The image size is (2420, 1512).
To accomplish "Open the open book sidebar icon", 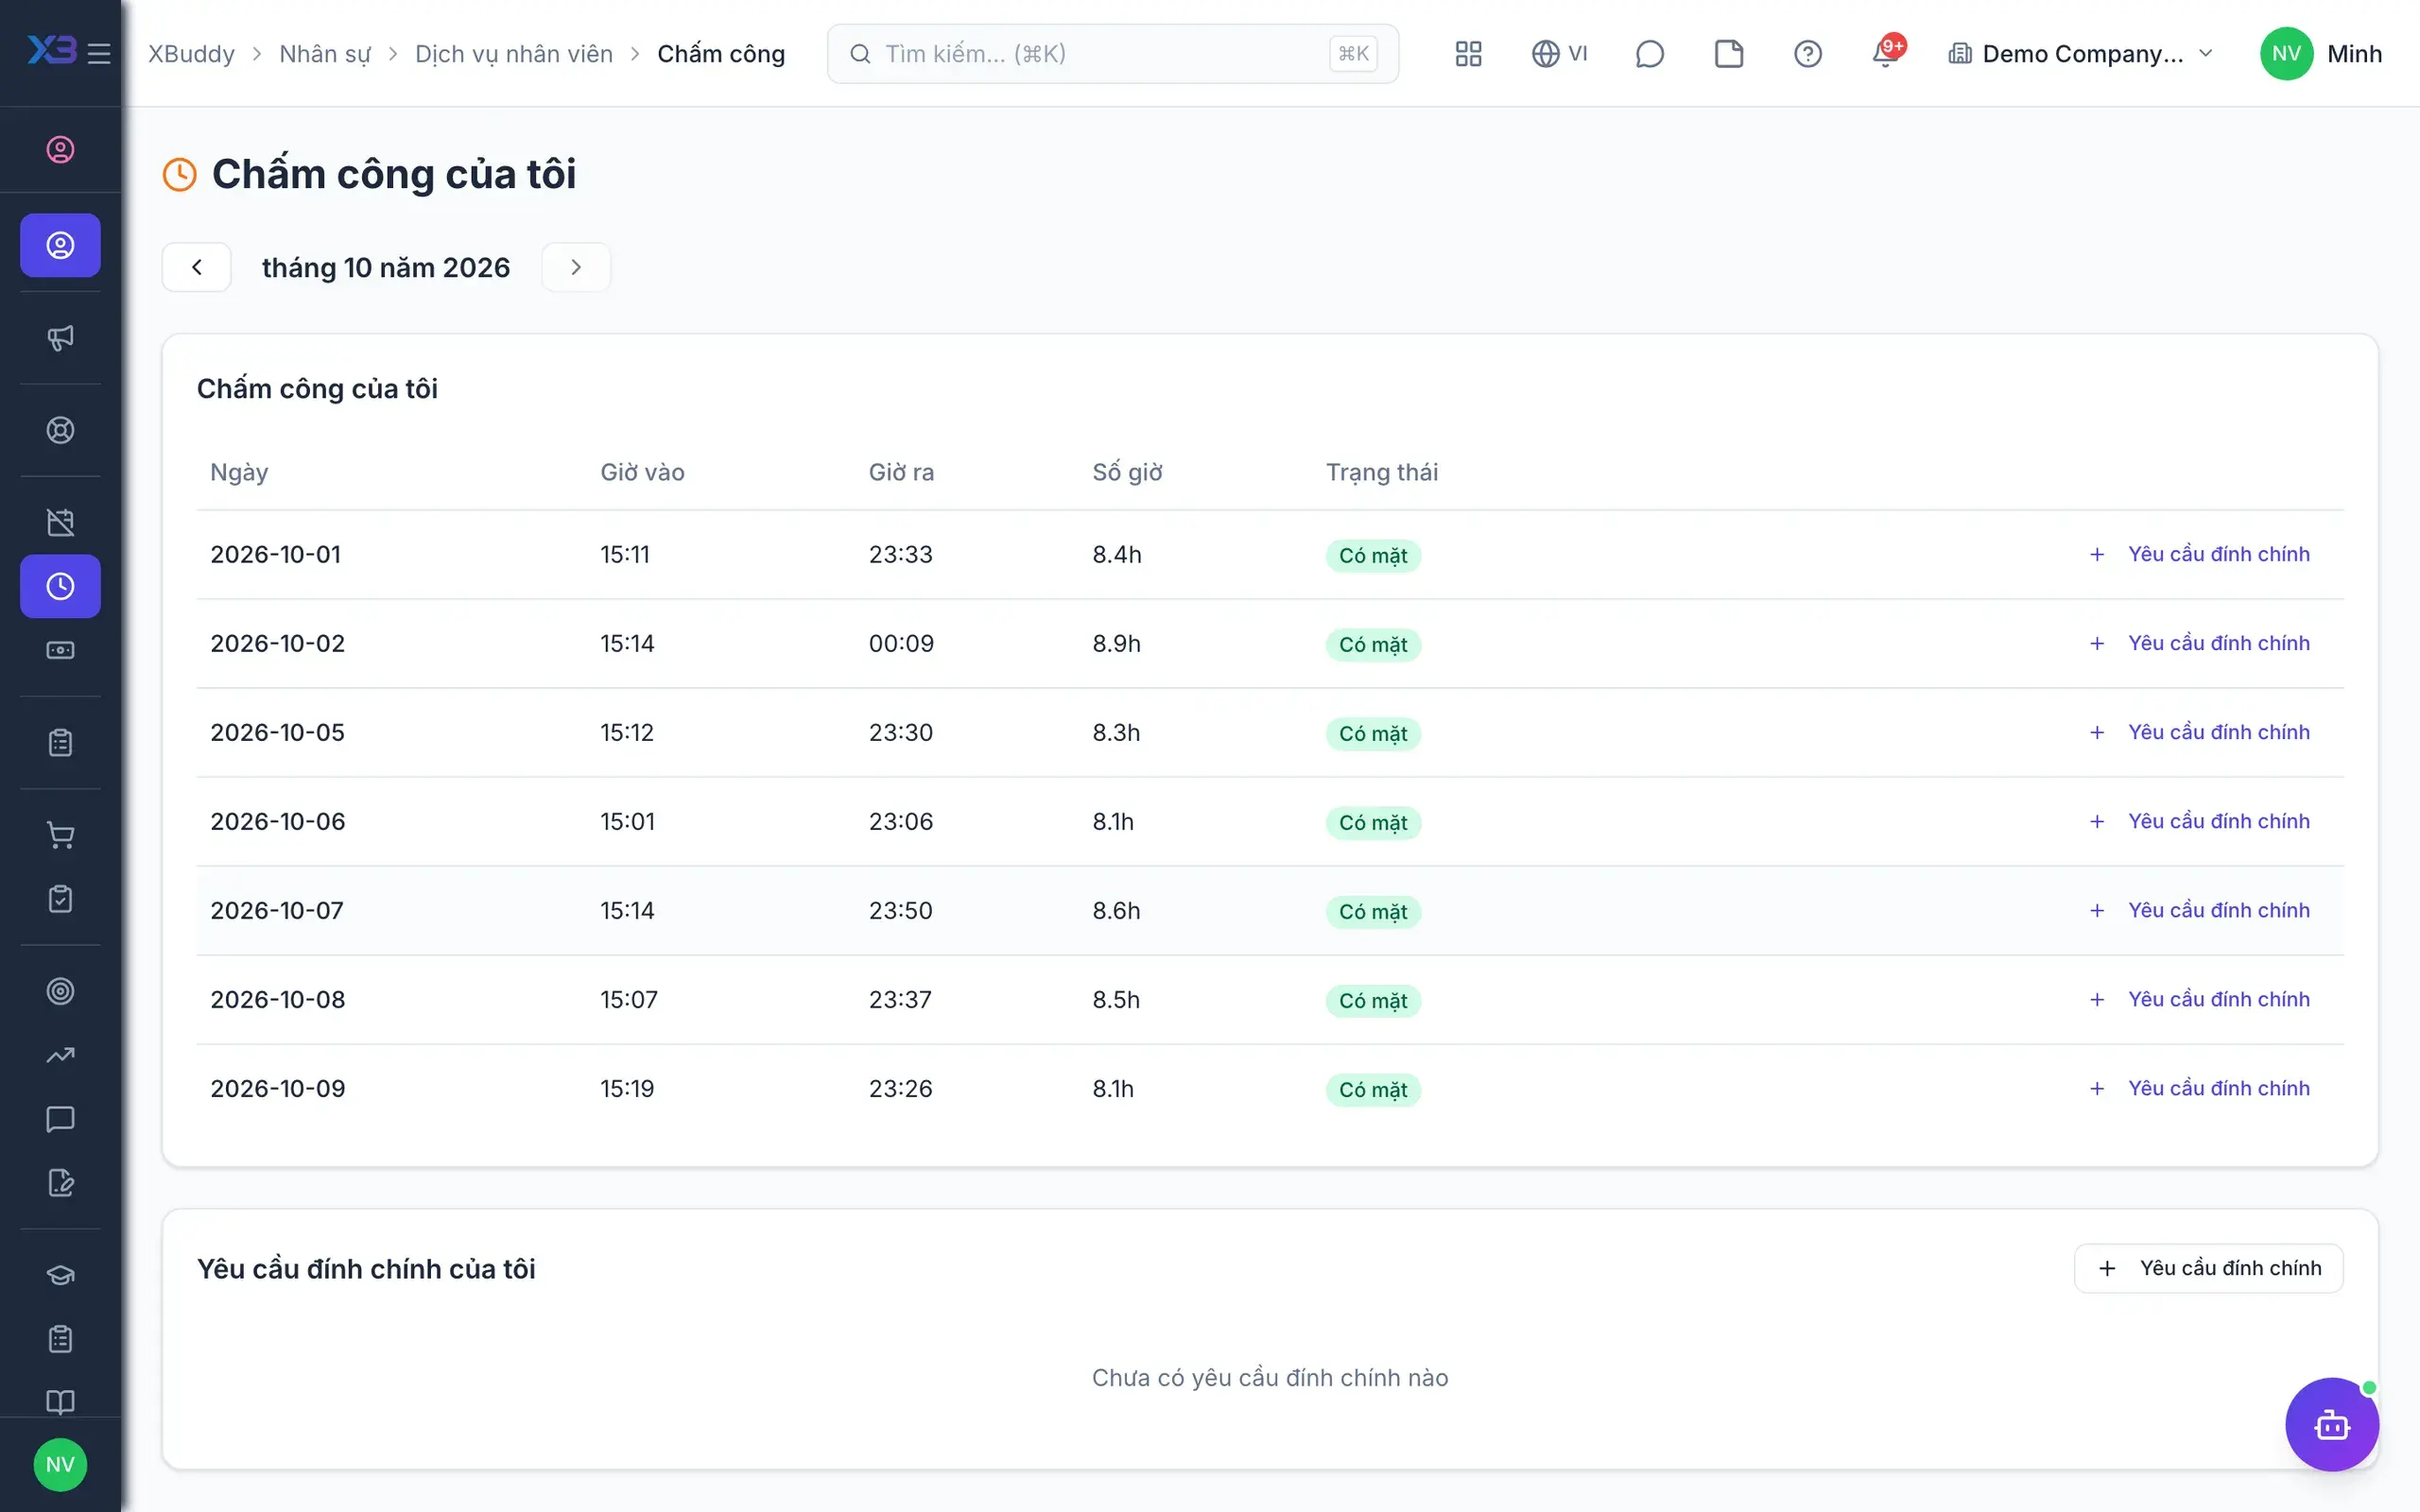I will pyautogui.click(x=60, y=1402).
